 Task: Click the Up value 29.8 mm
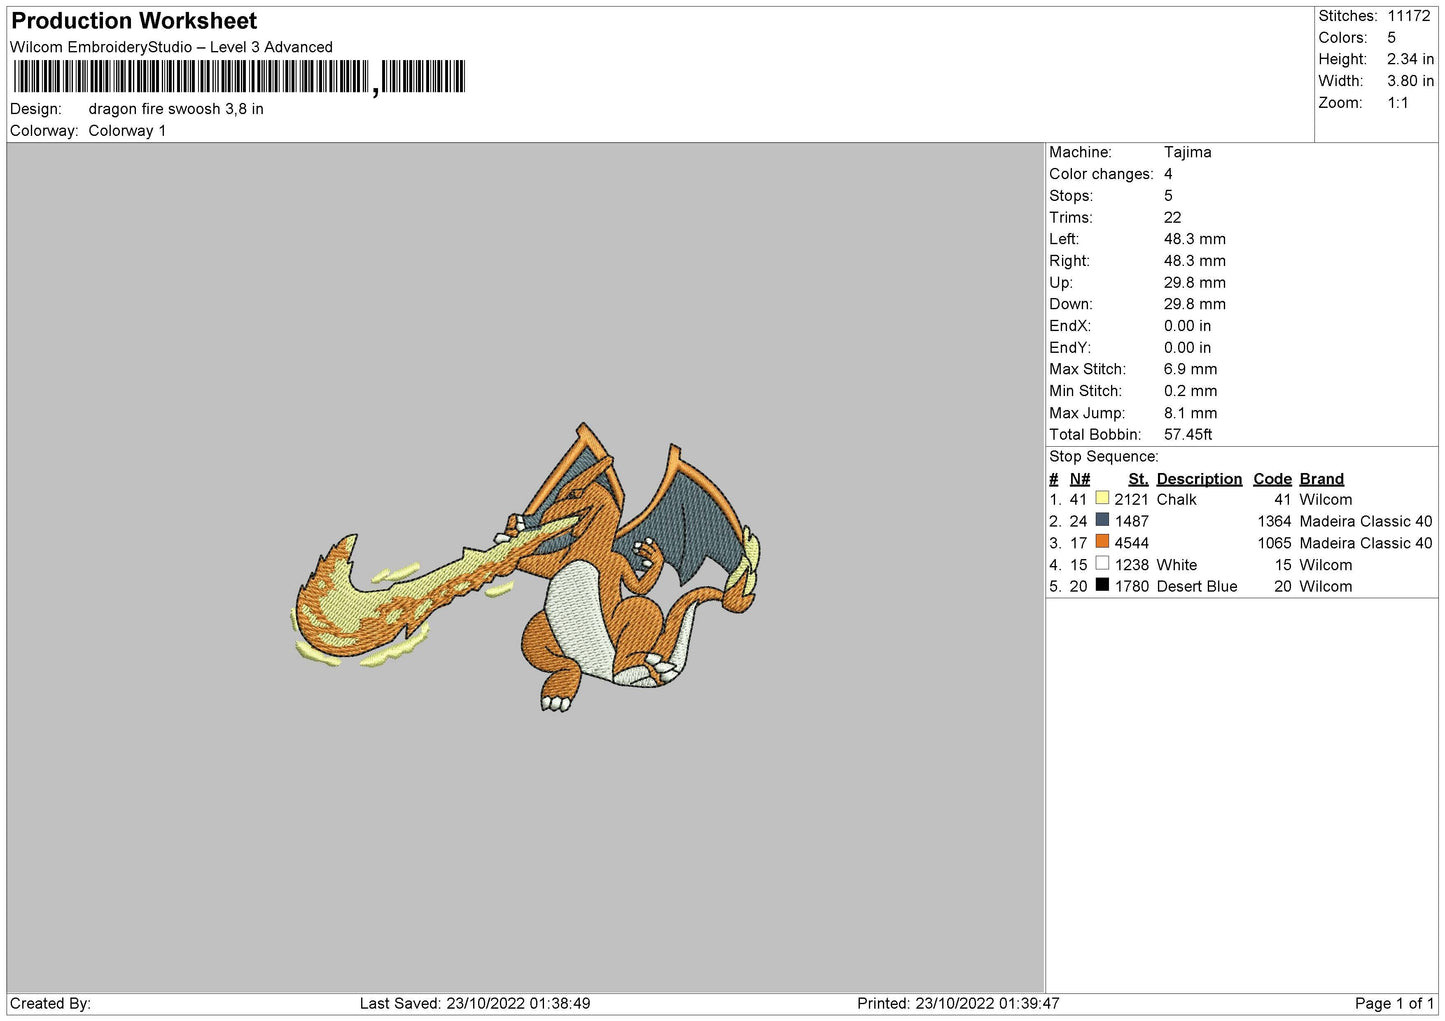pos(1194,283)
